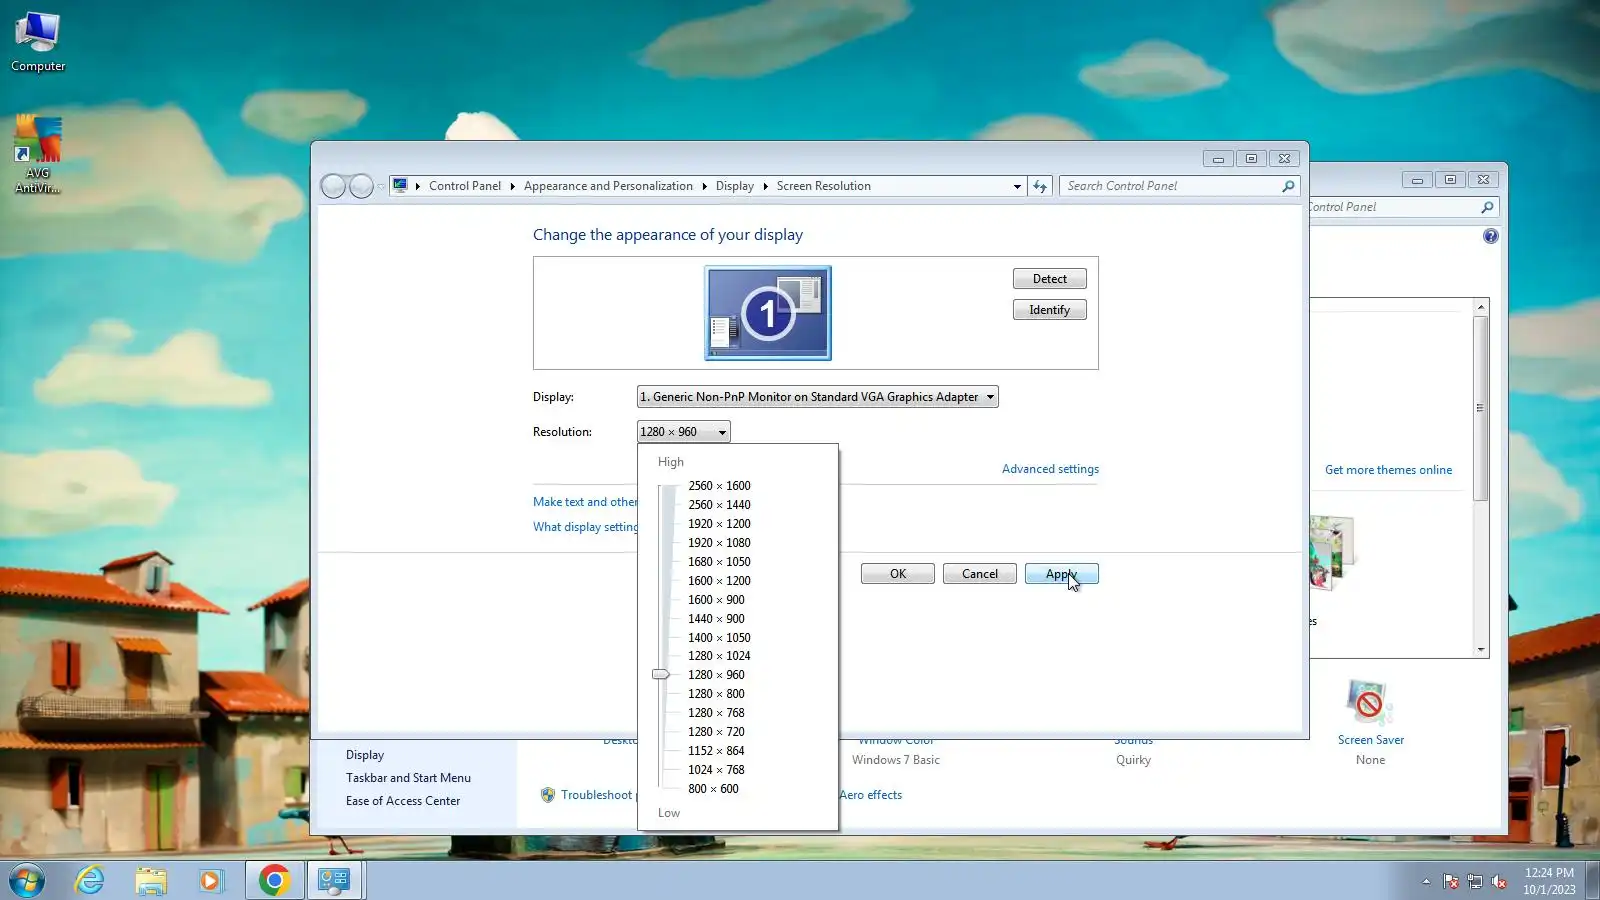Click the Forward navigation button
The image size is (1600, 900).
pos(361,186)
